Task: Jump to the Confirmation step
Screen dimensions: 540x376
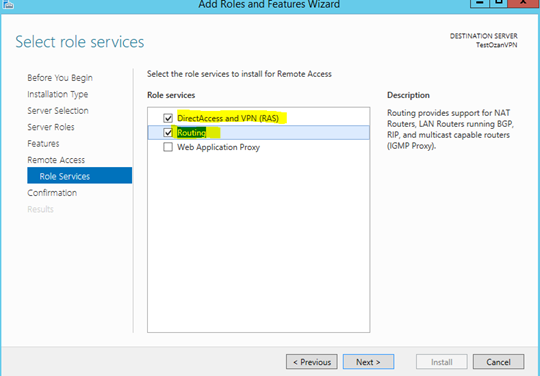Action: (x=52, y=193)
